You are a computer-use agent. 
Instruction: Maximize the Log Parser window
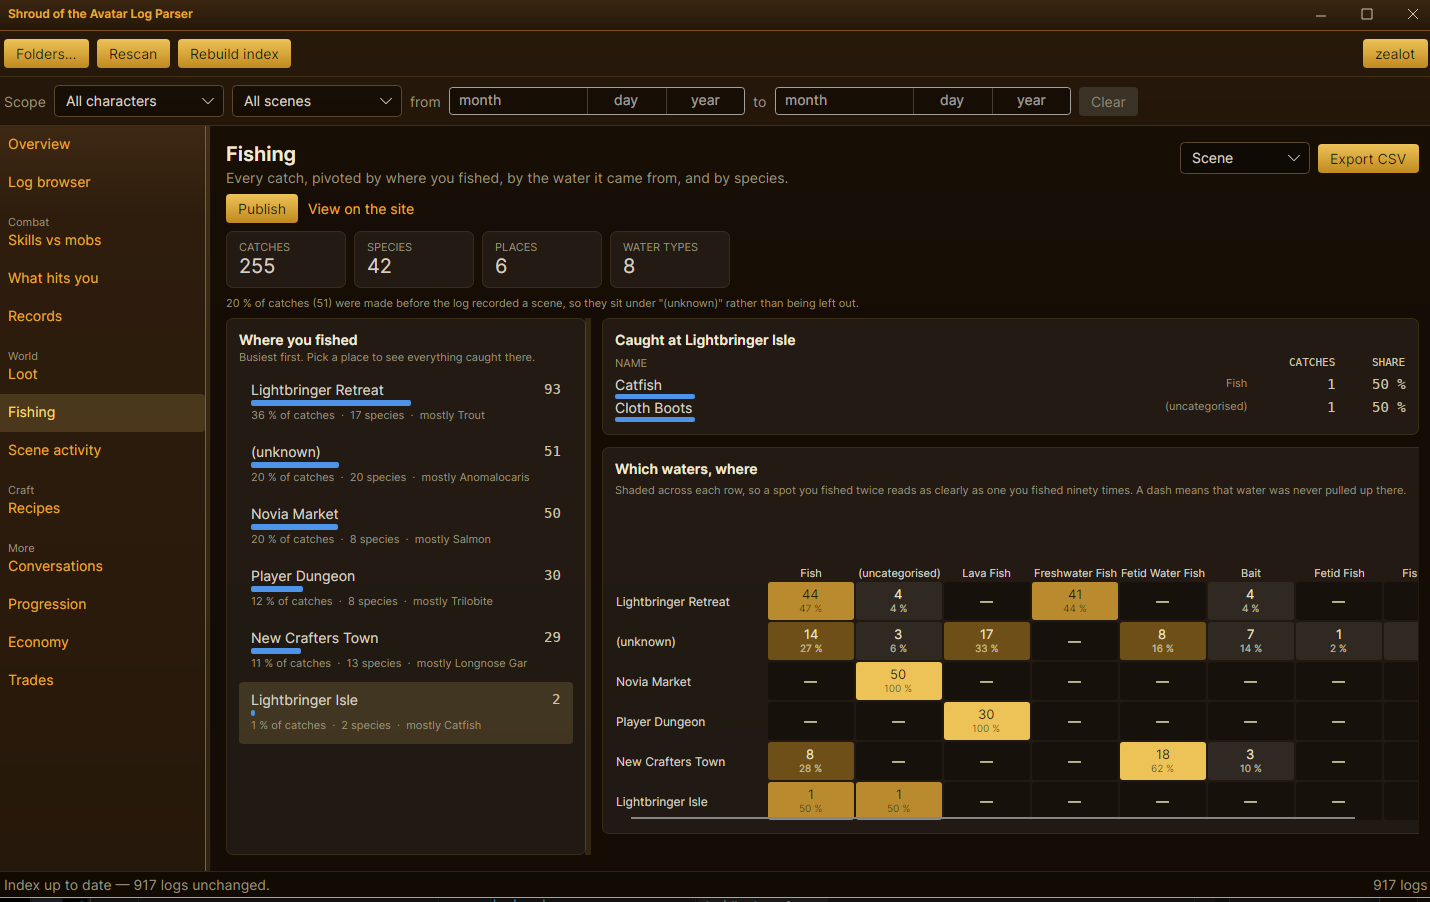pyautogui.click(x=1367, y=14)
